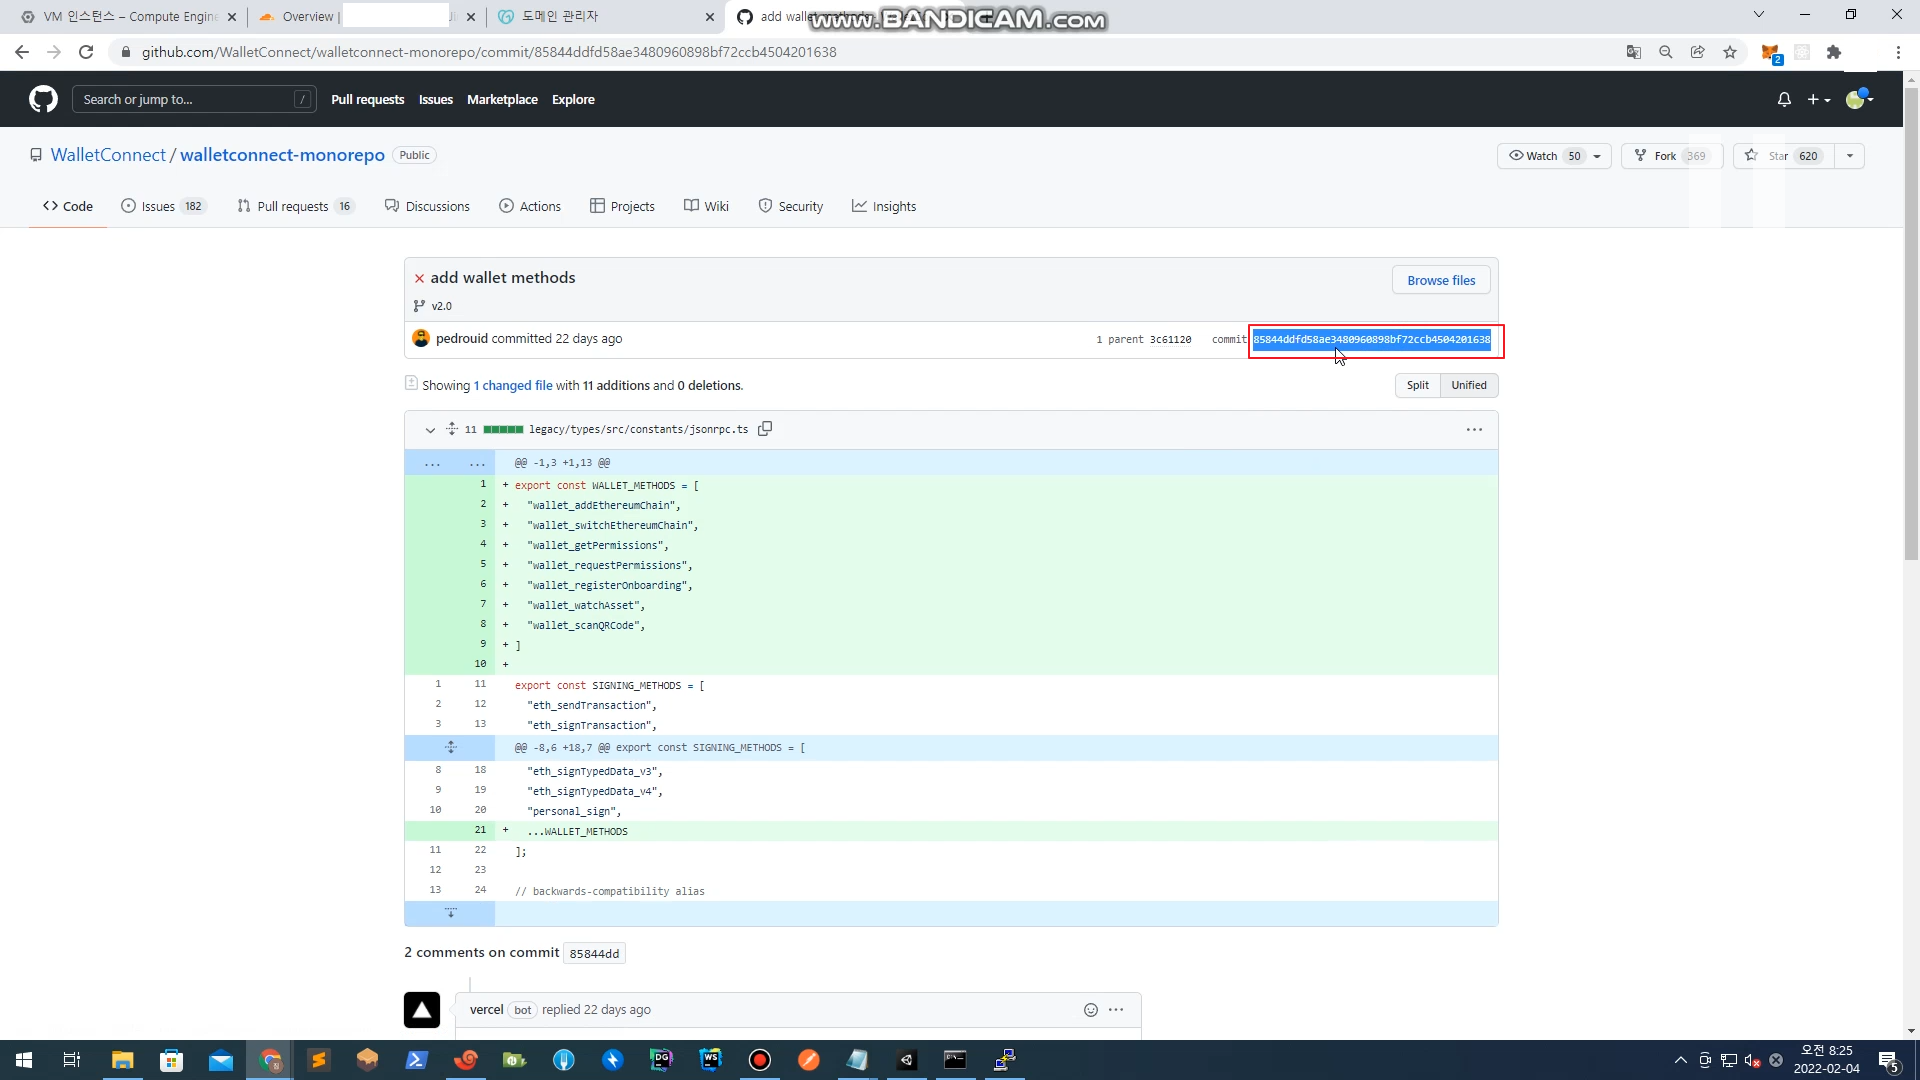
Task: Click the GitHub Octocat home logo
Action: (x=43, y=99)
